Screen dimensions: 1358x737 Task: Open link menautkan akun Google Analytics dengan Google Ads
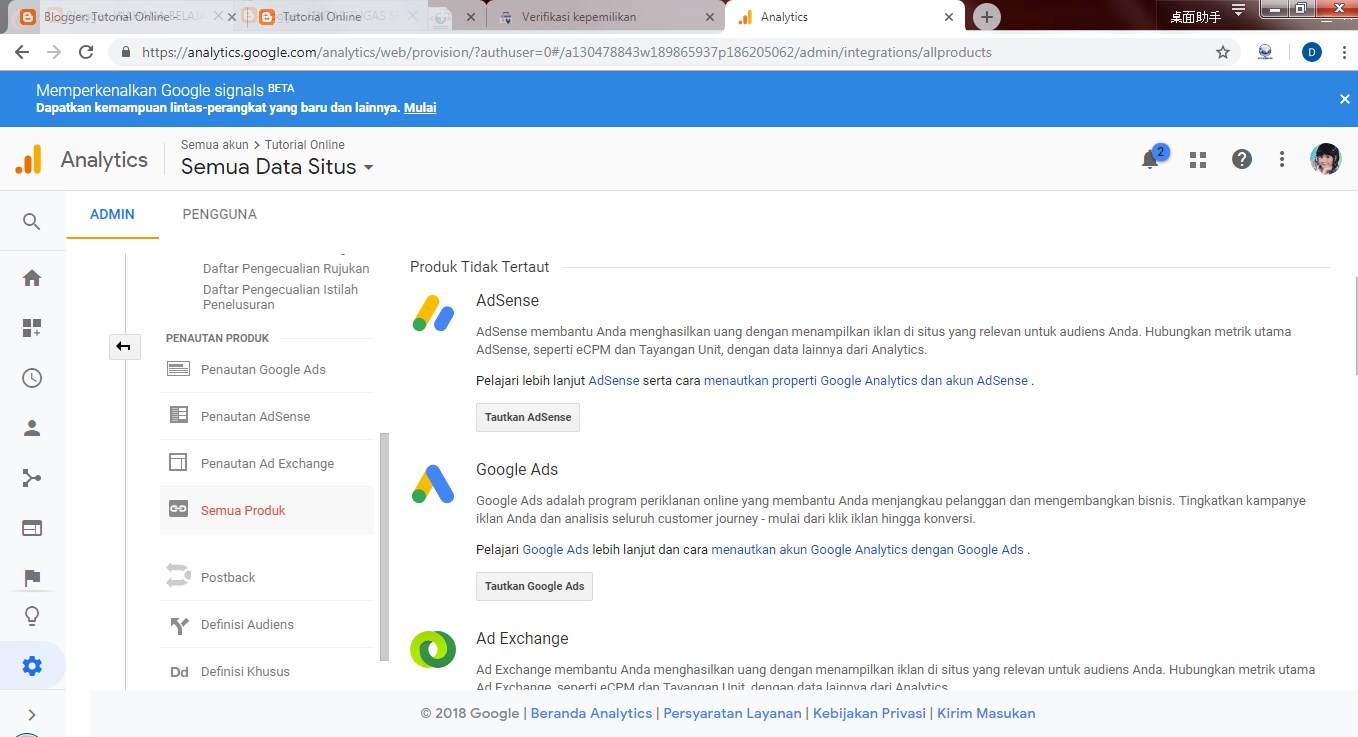(868, 549)
